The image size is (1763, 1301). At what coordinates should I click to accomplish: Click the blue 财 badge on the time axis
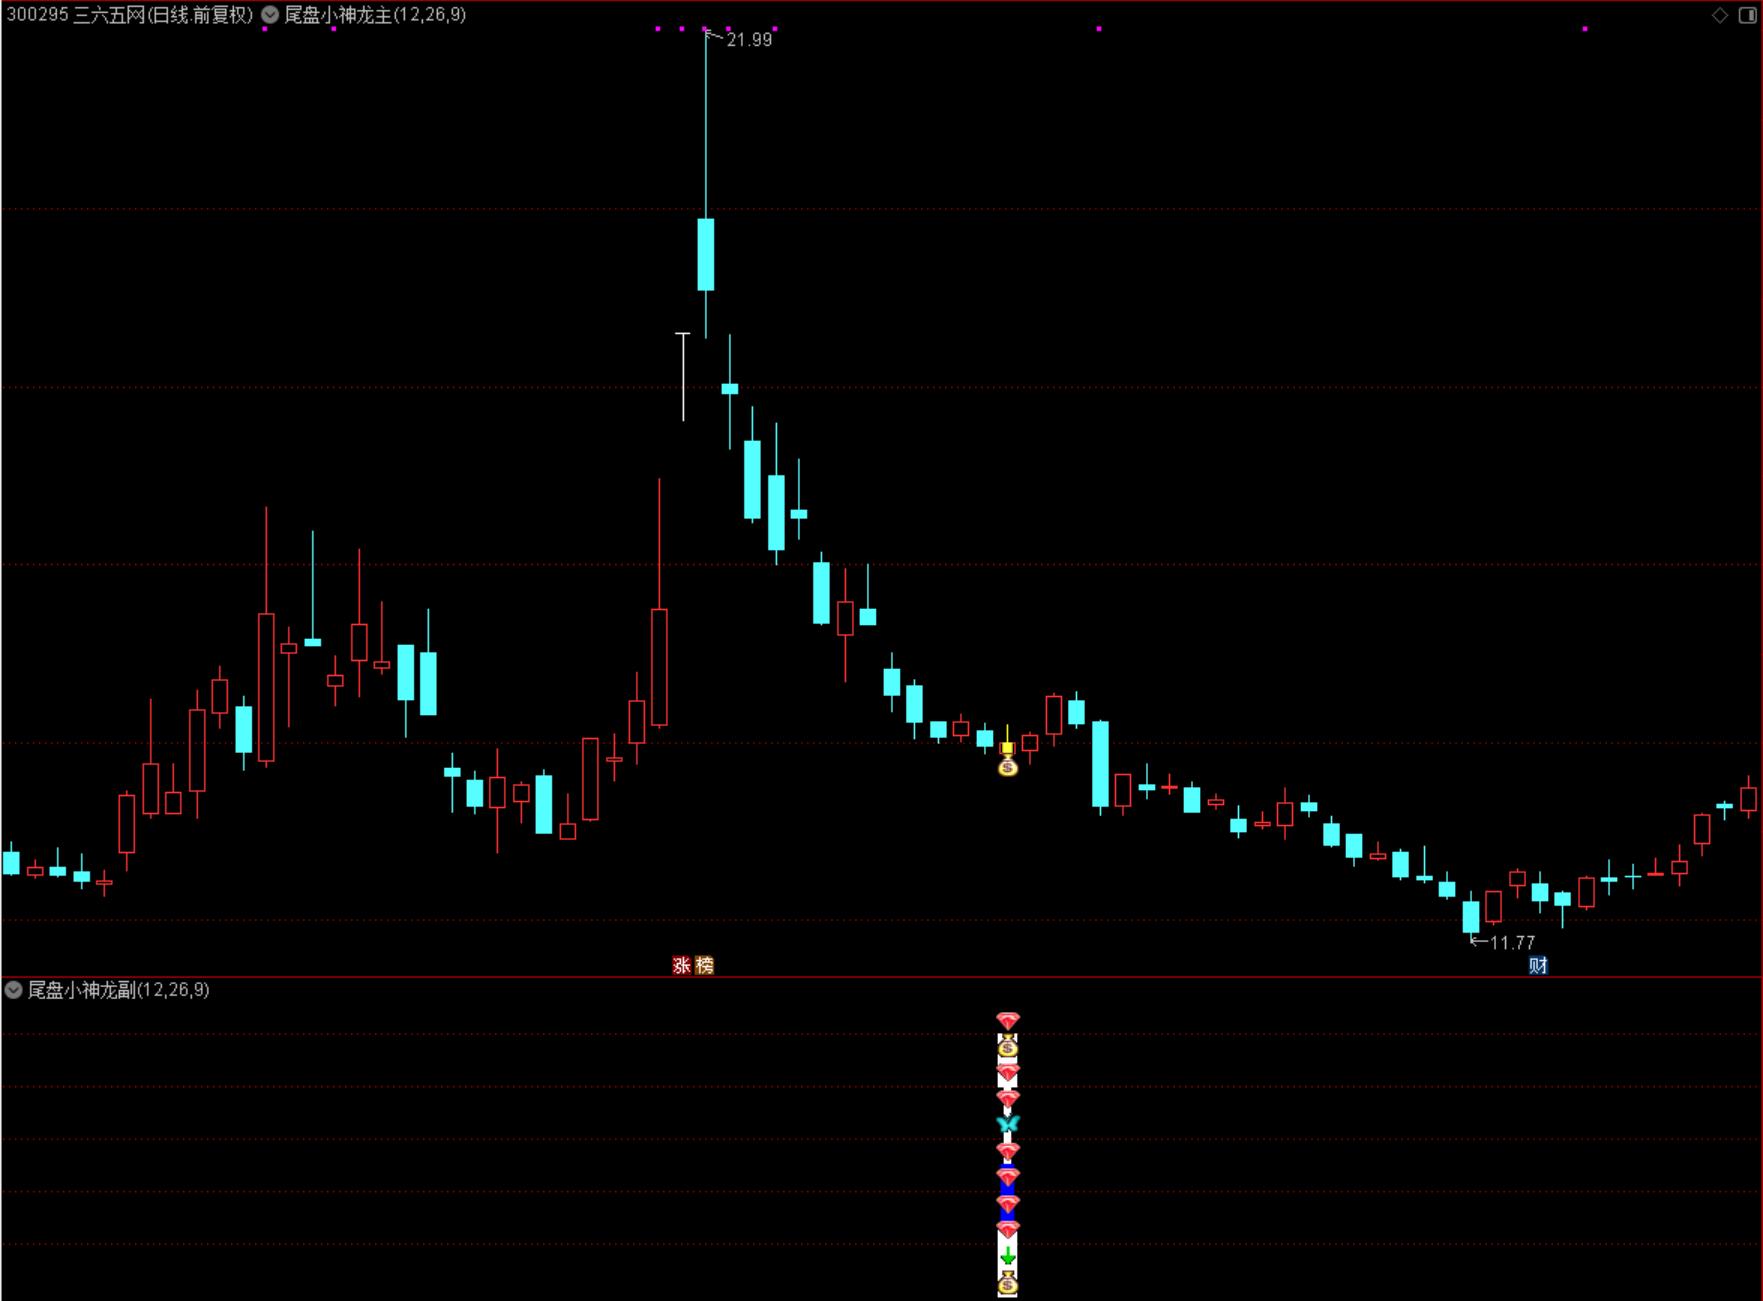point(1538,965)
